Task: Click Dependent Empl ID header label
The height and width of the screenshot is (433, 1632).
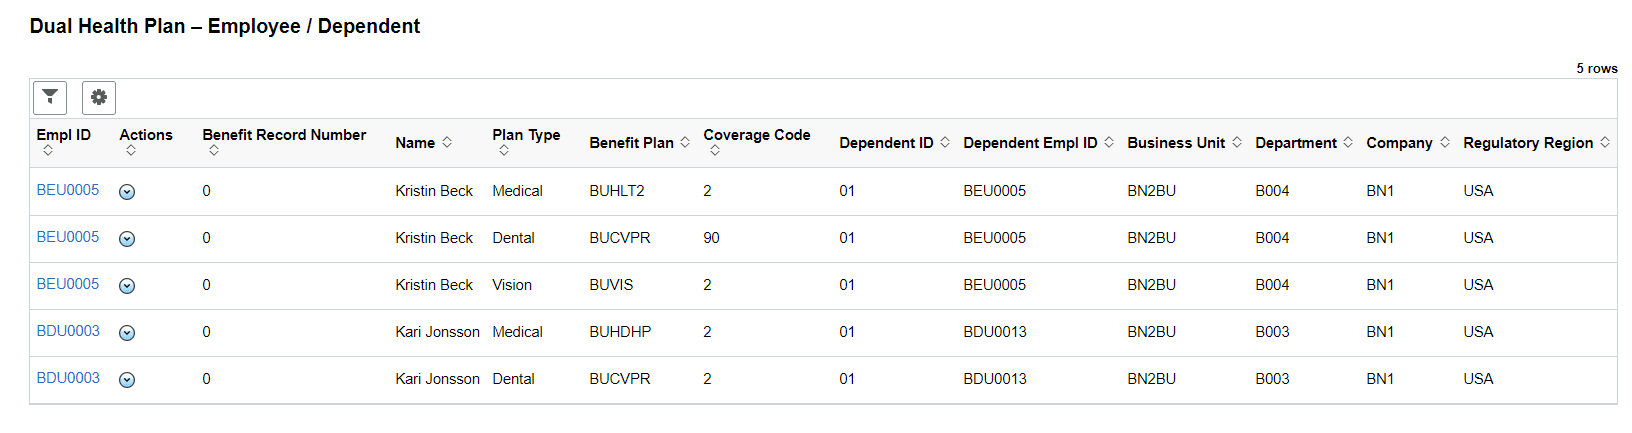Action: pyautogui.click(x=1030, y=143)
